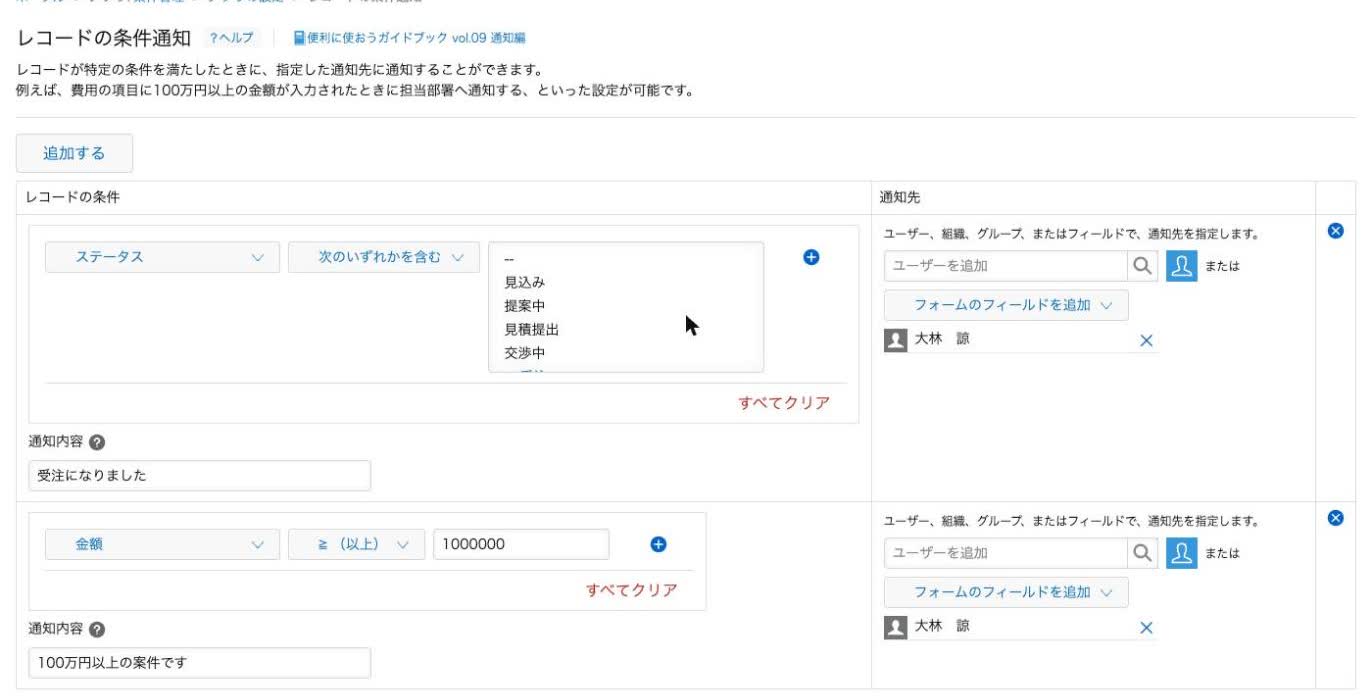Open the user picker icon in the first notification
This screenshot has width=1372, height=700.
coord(1182,266)
